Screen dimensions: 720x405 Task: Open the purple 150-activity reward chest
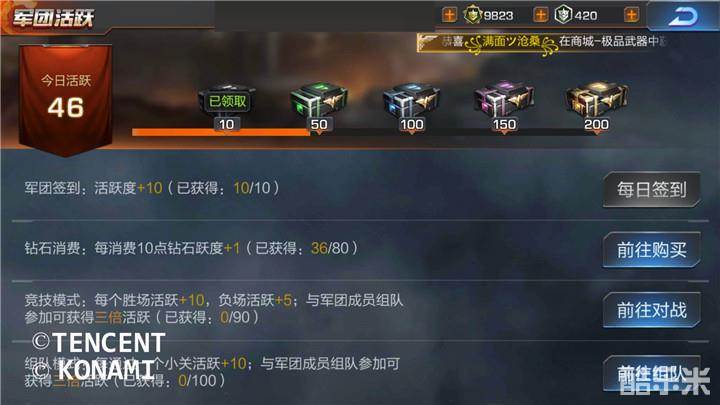click(504, 99)
